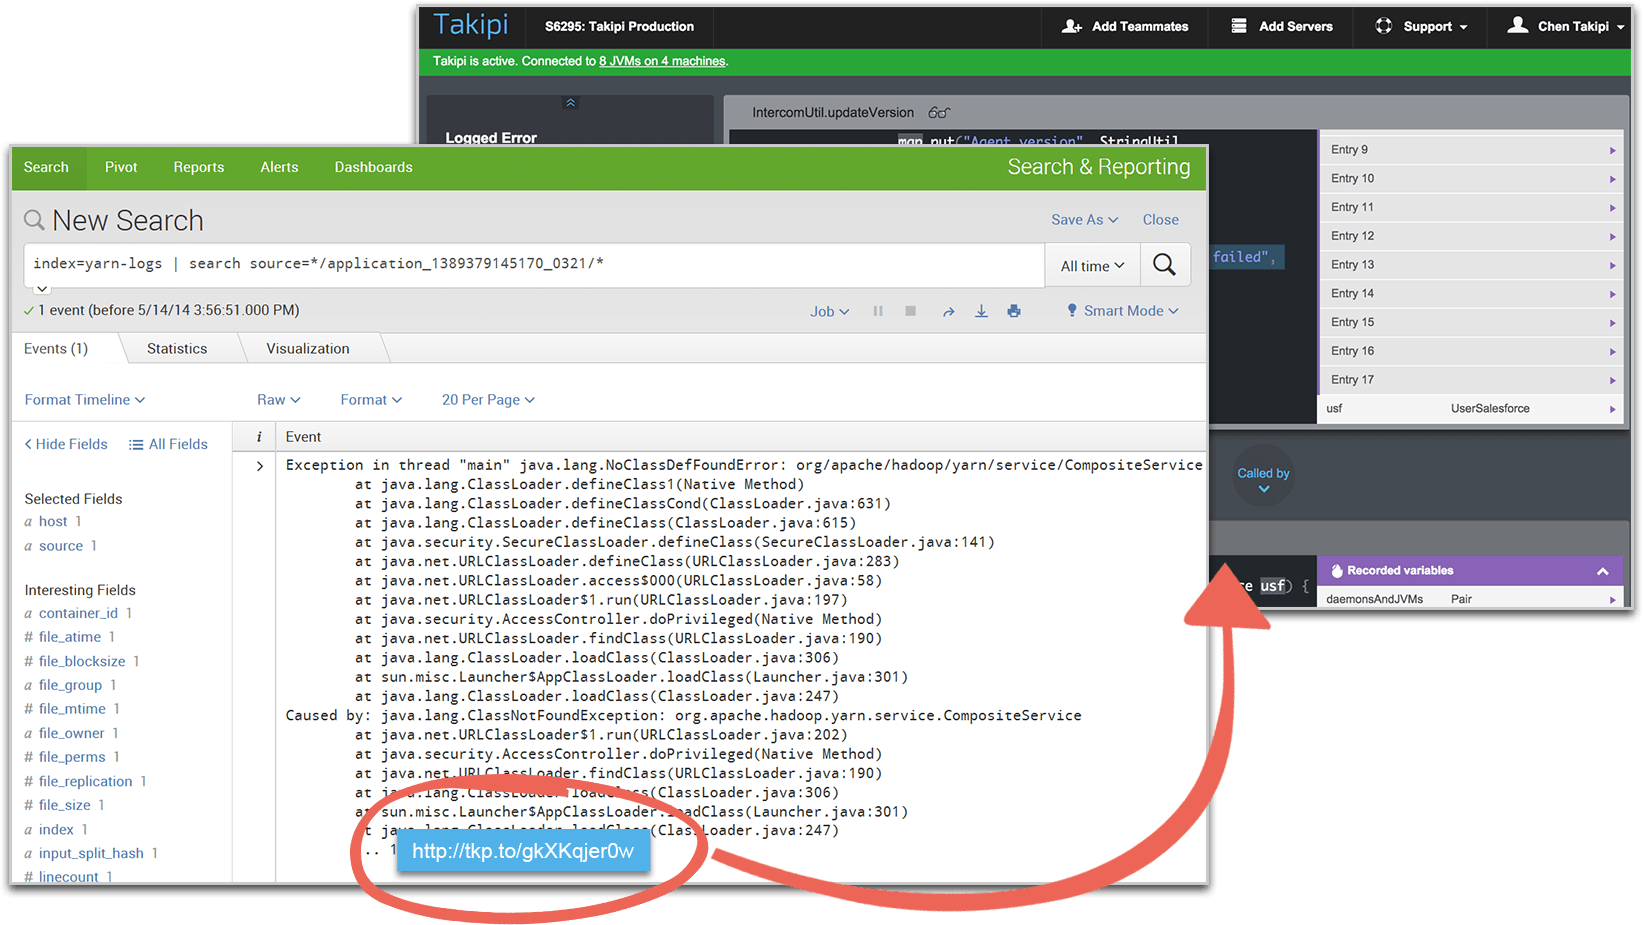The image size is (1644, 925).
Task: Export search results with download icon
Action: pos(981,311)
